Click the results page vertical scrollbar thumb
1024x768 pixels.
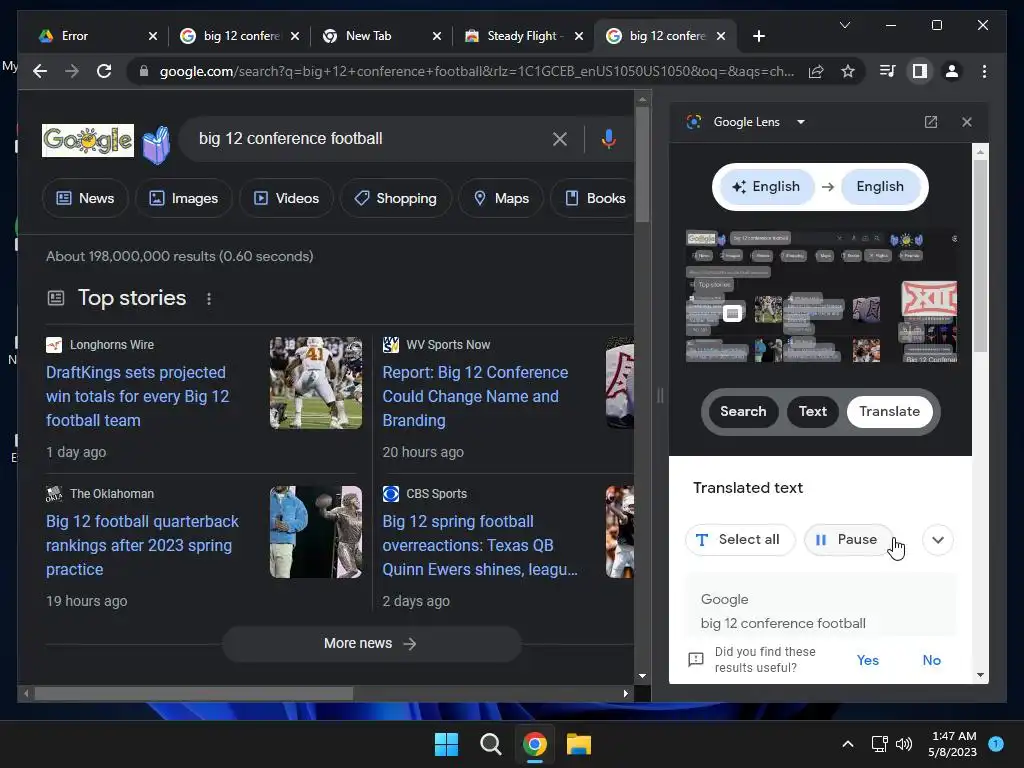pyautogui.click(x=642, y=164)
